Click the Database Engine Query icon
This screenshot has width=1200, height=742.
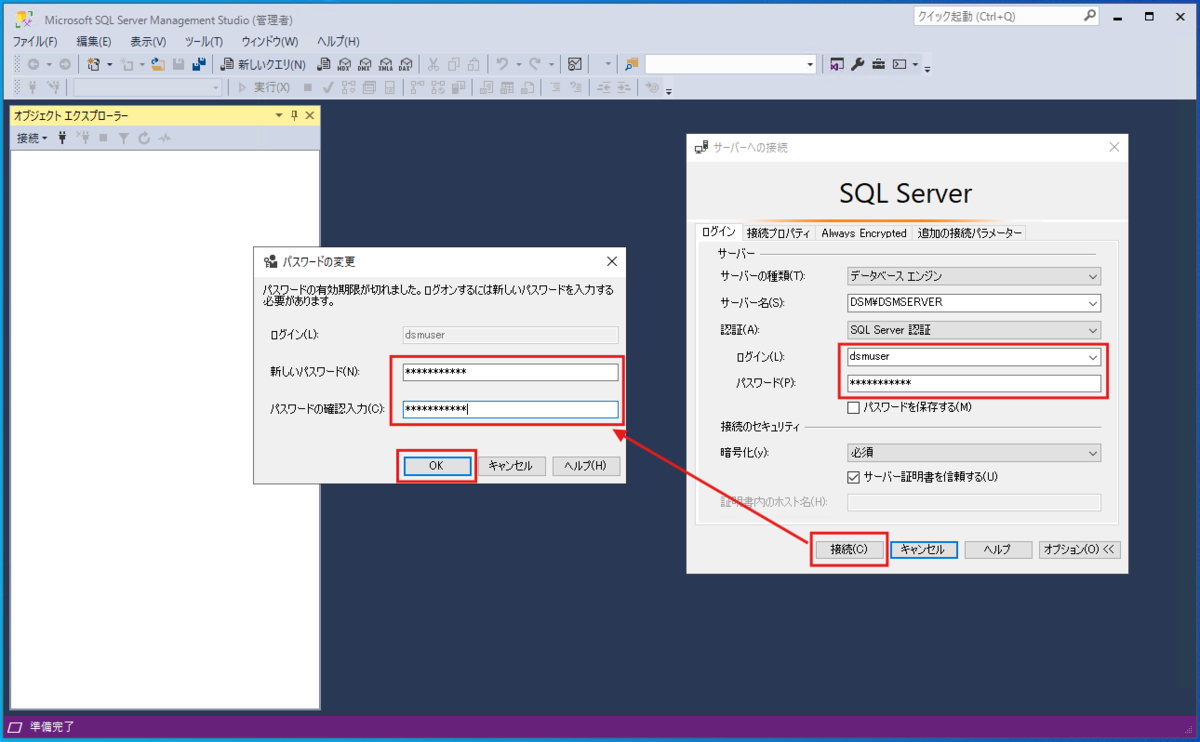pos(324,64)
